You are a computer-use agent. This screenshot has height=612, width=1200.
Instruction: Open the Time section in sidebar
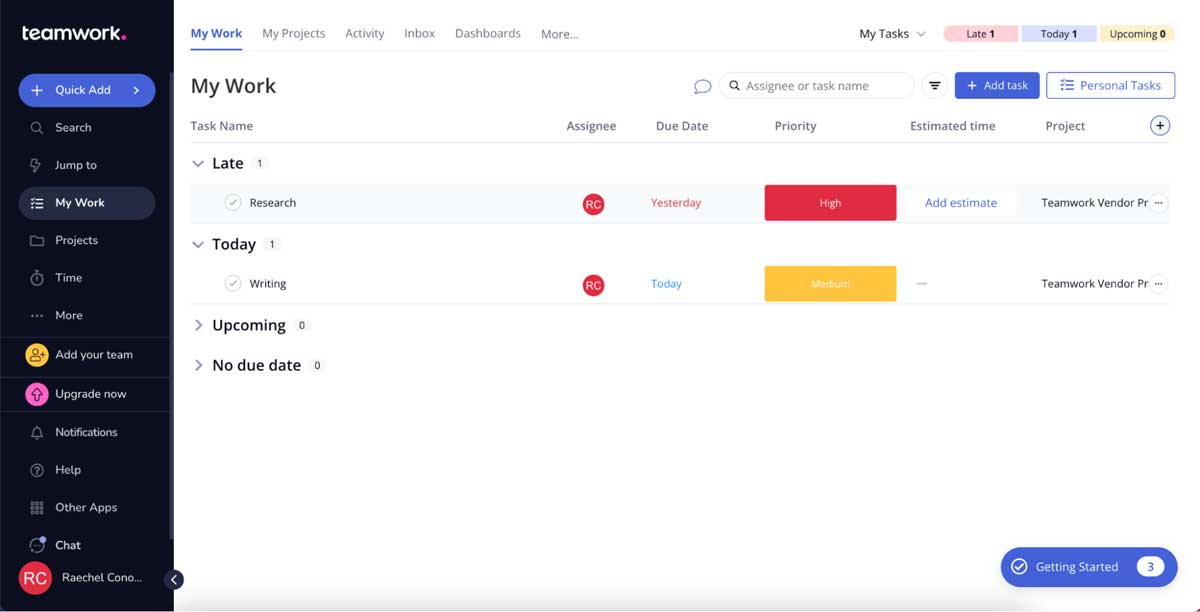68,277
